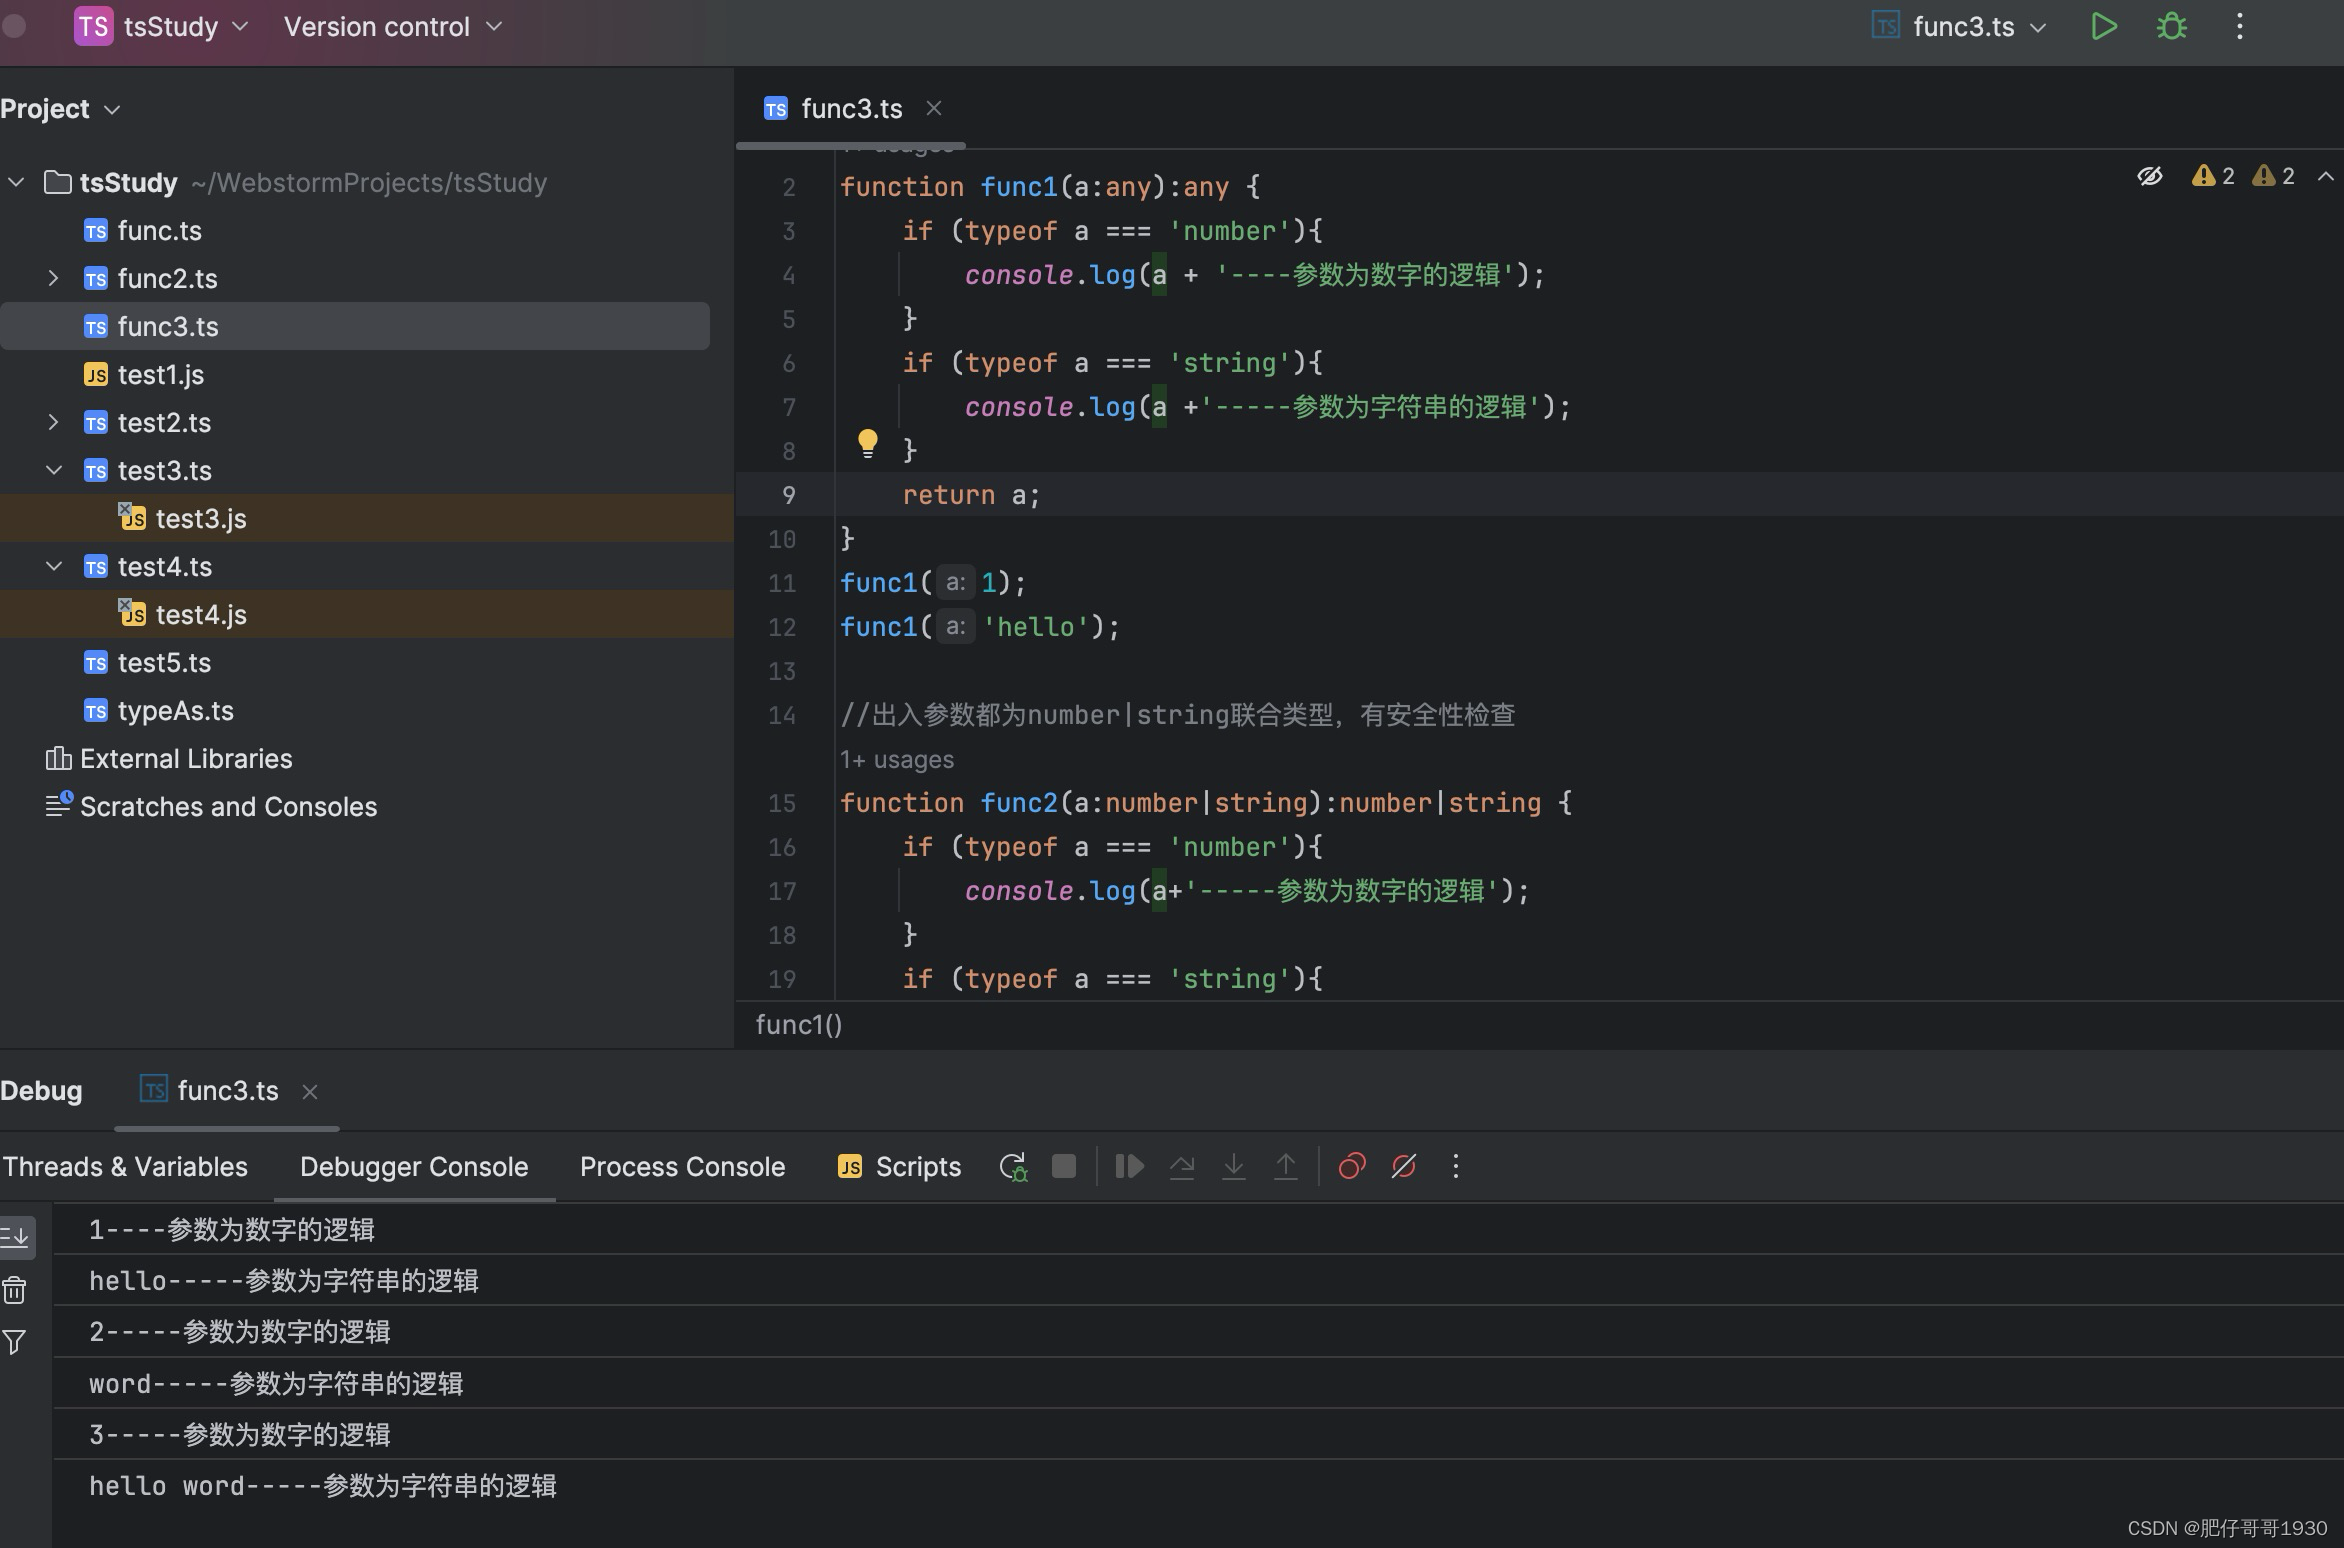Expand the test2.ts tree node
This screenshot has height=1548, width=2344.
(x=54, y=422)
